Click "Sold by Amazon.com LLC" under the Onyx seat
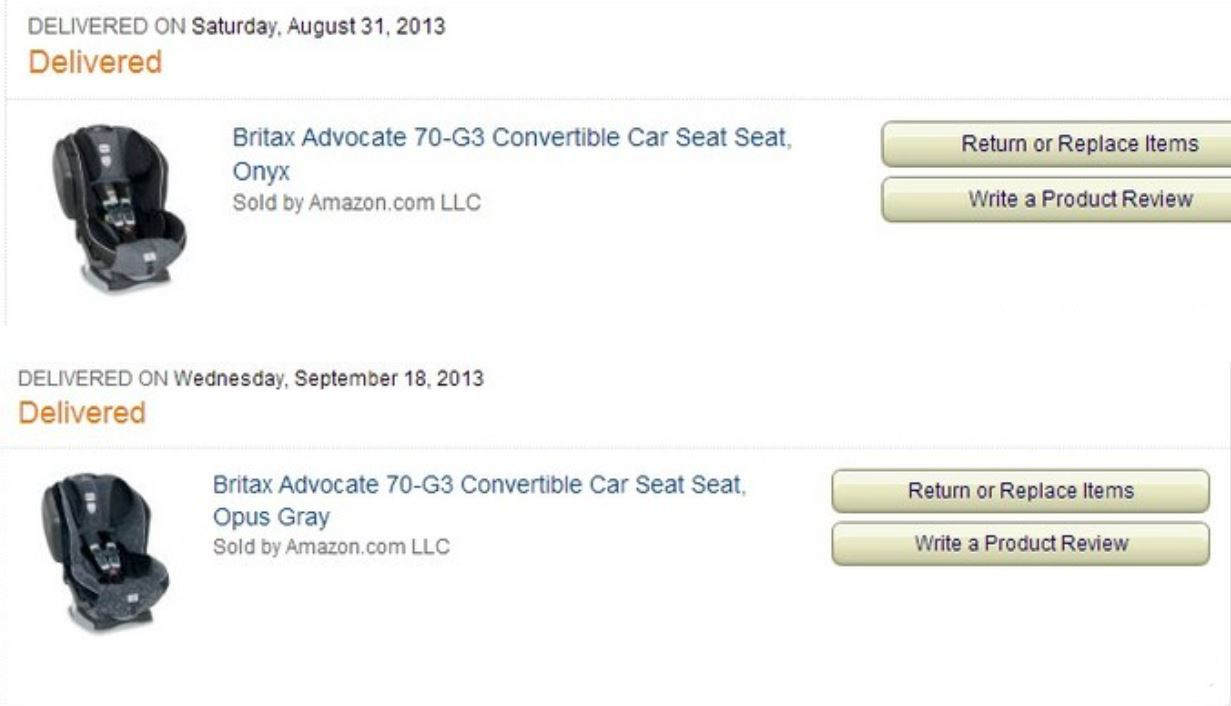Viewport: 1231px width, 706px height. coord(357,203)
